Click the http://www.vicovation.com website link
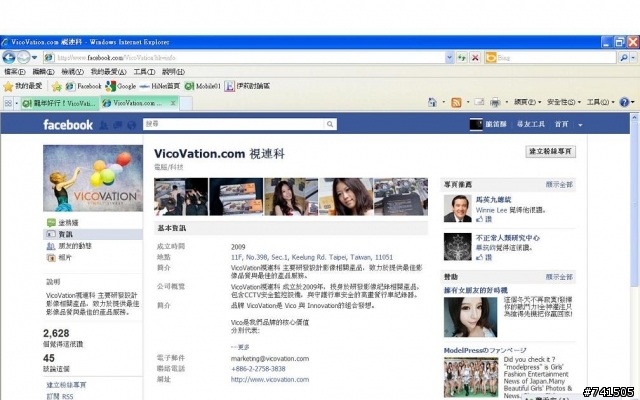The image size is (640, 400). tap(270, 379)
